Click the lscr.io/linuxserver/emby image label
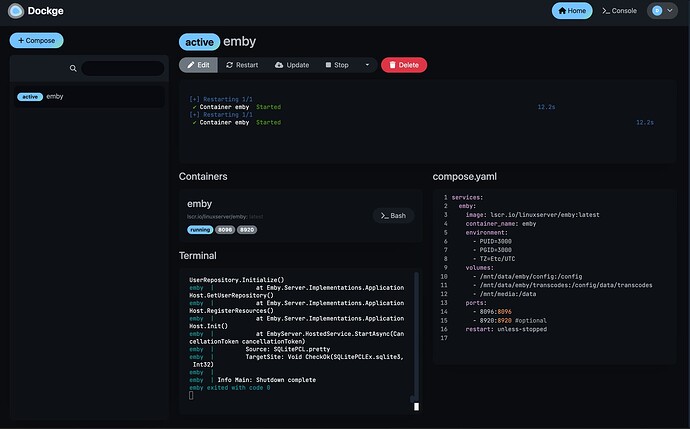Viewport: 690px width, 429px height. (x=225, y=216)
